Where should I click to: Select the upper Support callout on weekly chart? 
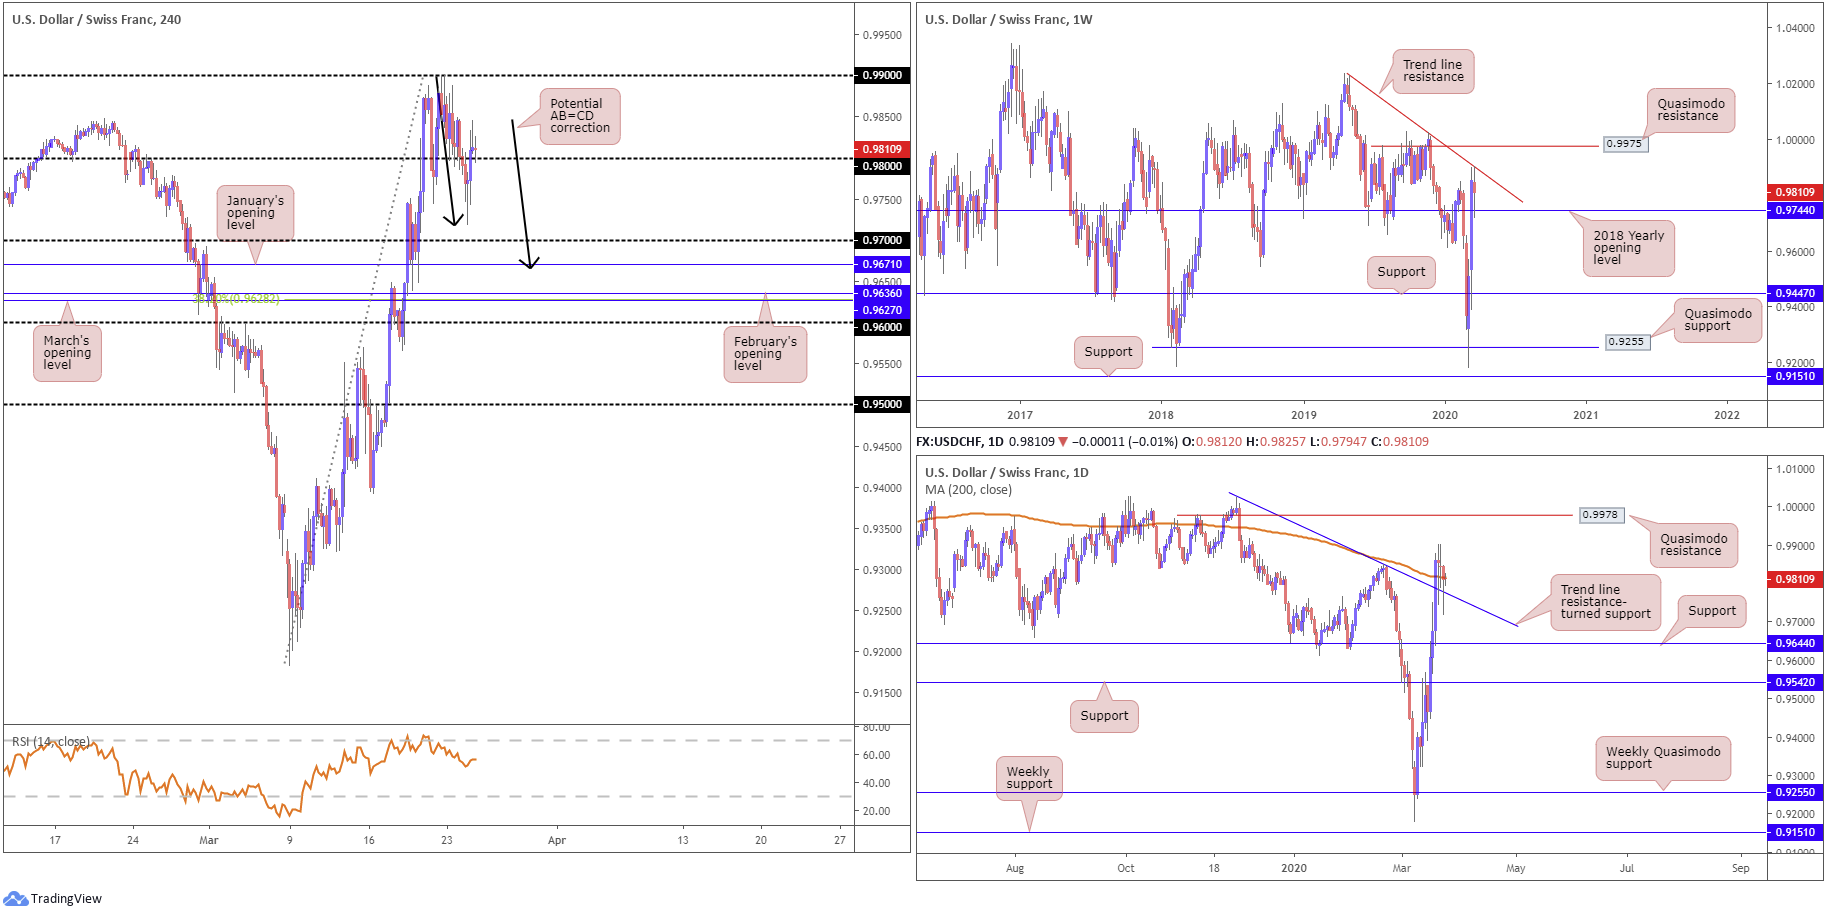(1401, 272)
